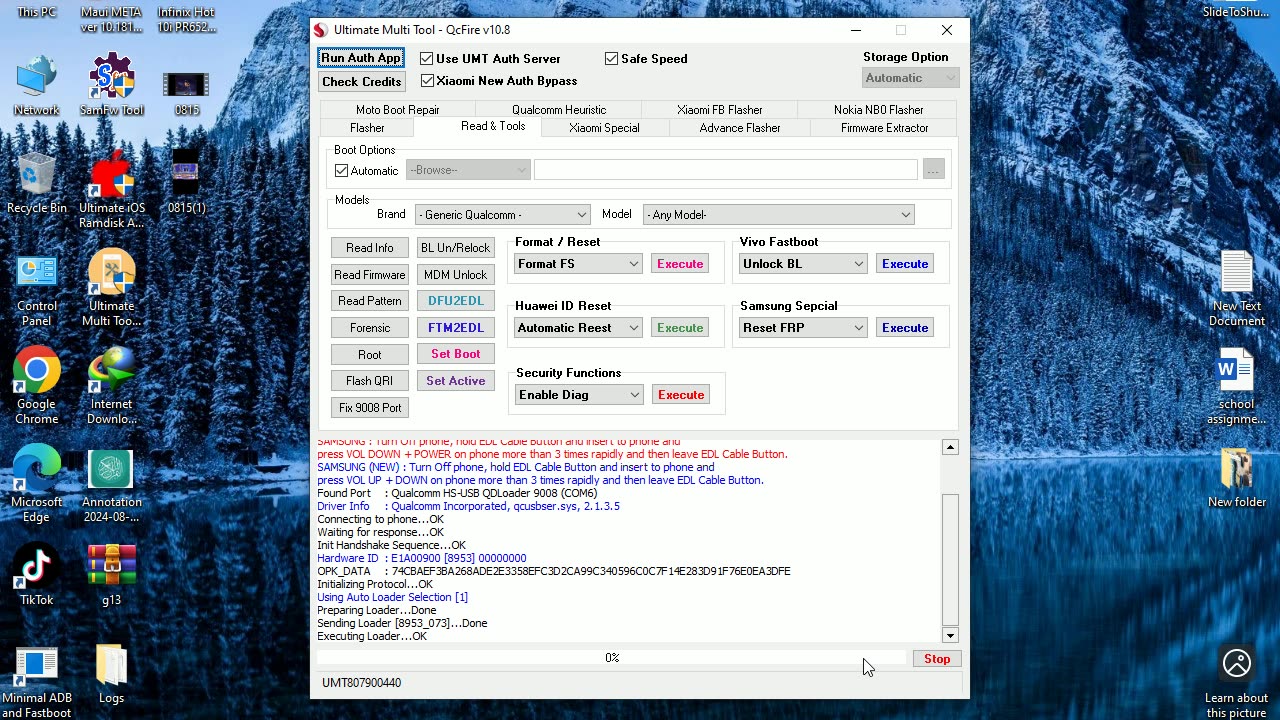Launch Microsoft Edge desktop icon

[x=36, y=484]
